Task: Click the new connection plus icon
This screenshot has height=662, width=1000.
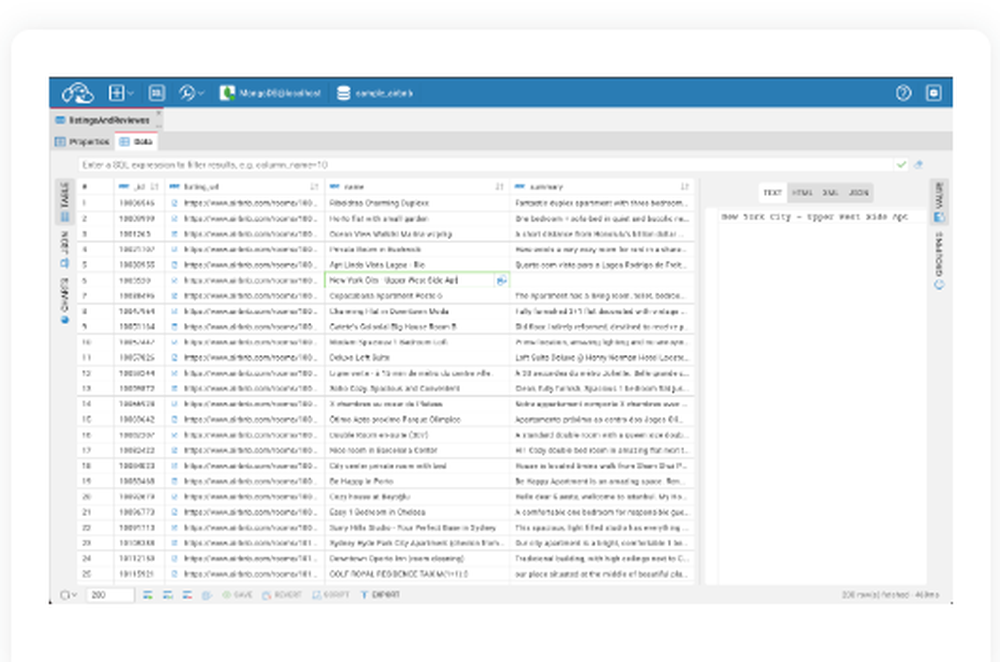Action: point(116,93)
